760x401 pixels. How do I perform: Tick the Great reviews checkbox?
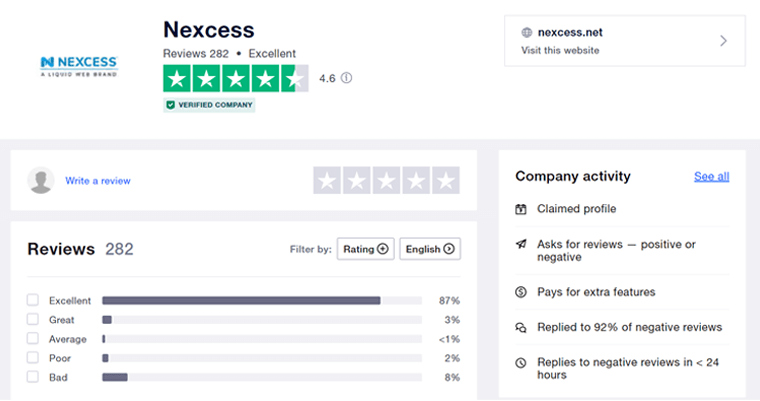point(33,319)
